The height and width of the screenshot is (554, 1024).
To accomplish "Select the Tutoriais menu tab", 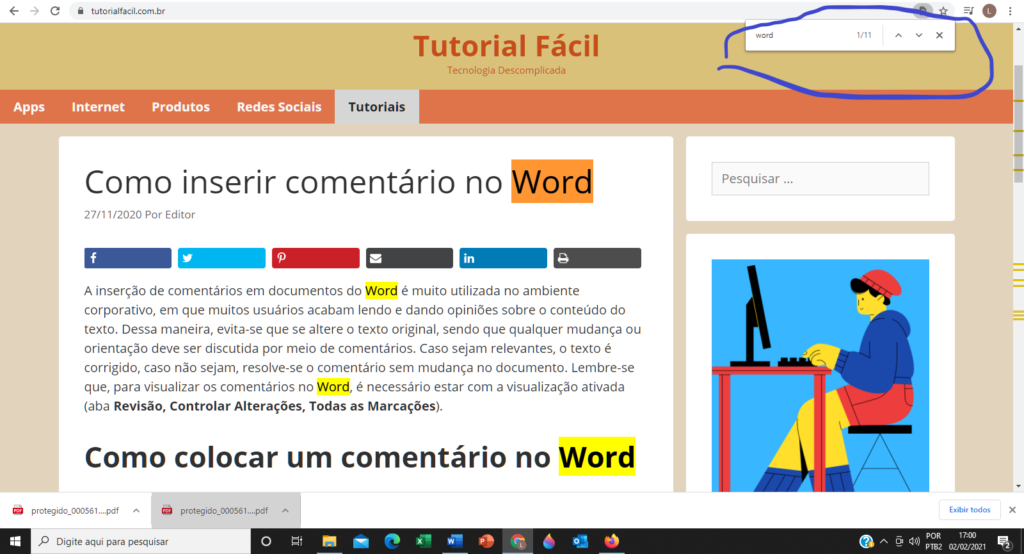I will point(377,106).
